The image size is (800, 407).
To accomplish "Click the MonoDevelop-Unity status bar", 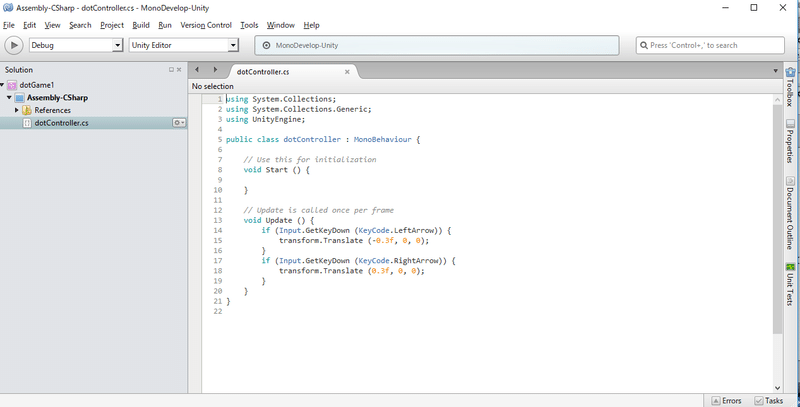I will 437,45.
